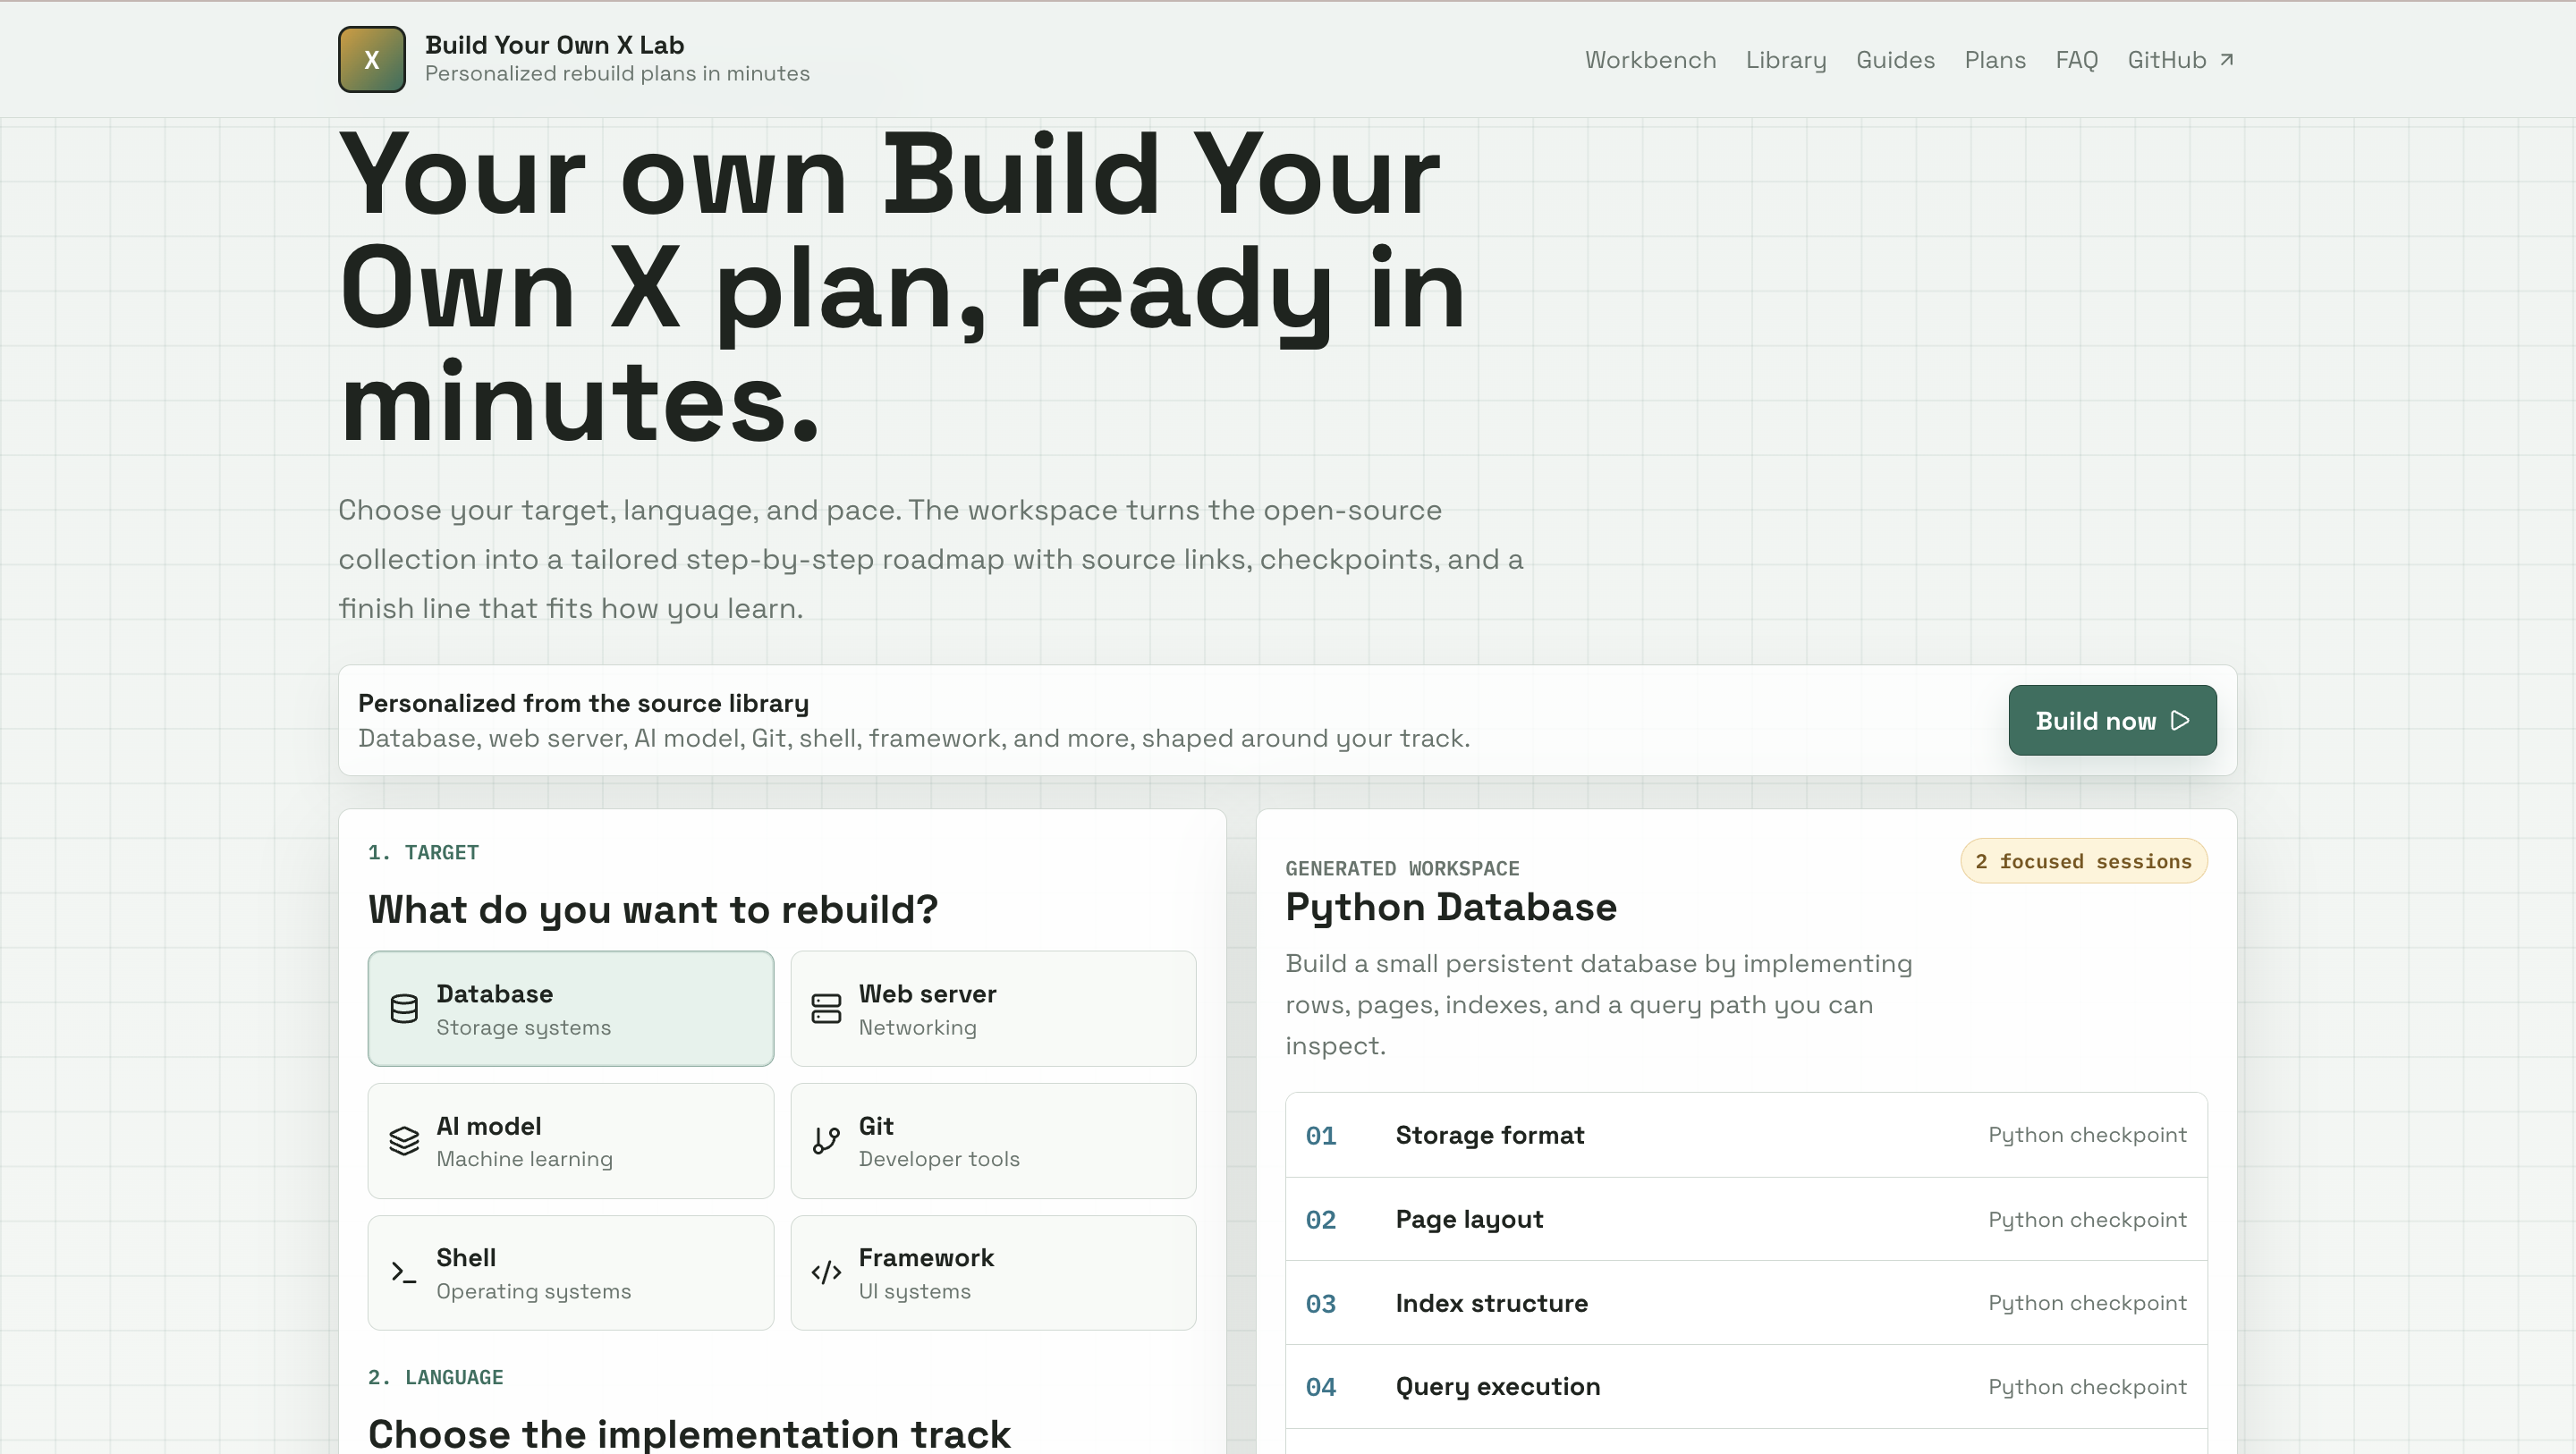This screenshot has height=1454, width=2576.
Task: Click the 2 focused sessions badge
Action: [2083, 861]
